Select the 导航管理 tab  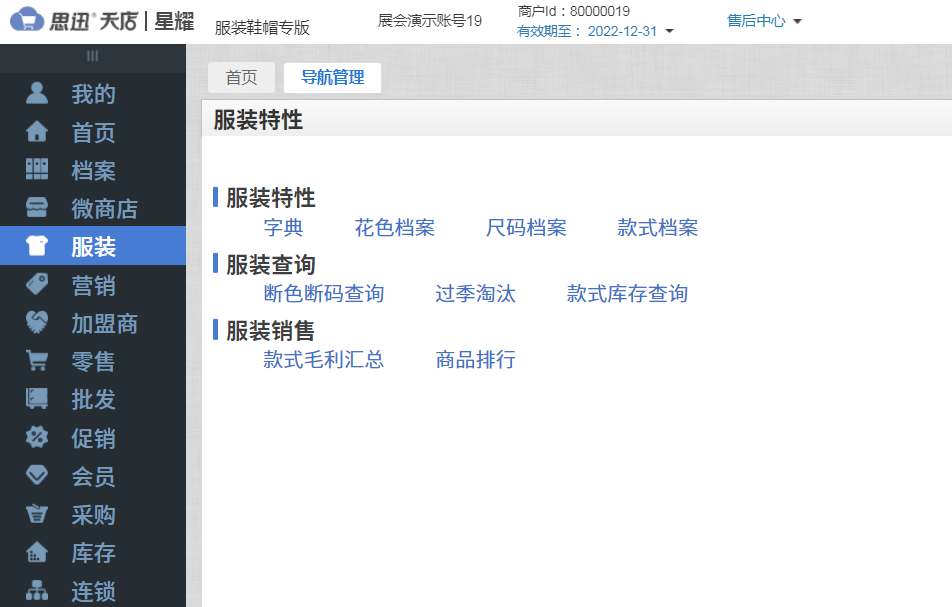tap(332, 77)
